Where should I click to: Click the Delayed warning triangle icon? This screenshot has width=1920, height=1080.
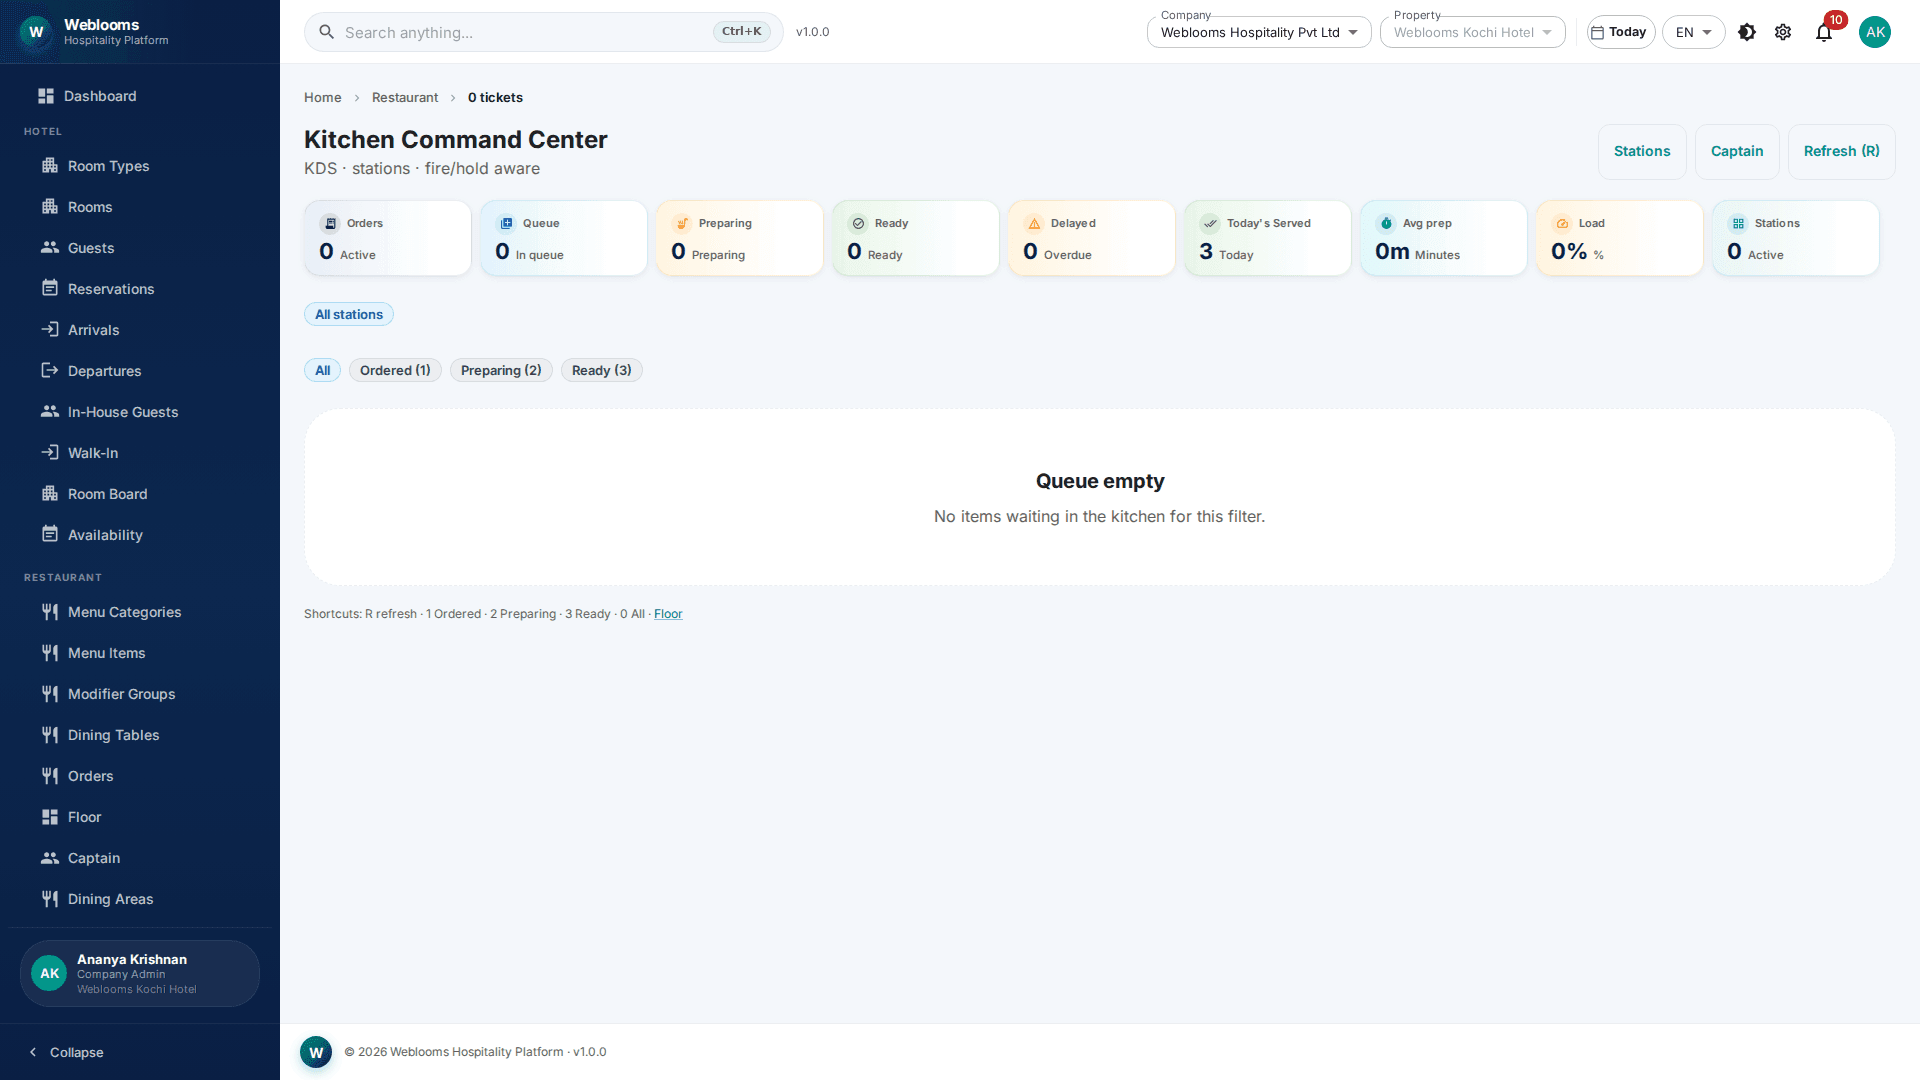(x=1035, y=224)
